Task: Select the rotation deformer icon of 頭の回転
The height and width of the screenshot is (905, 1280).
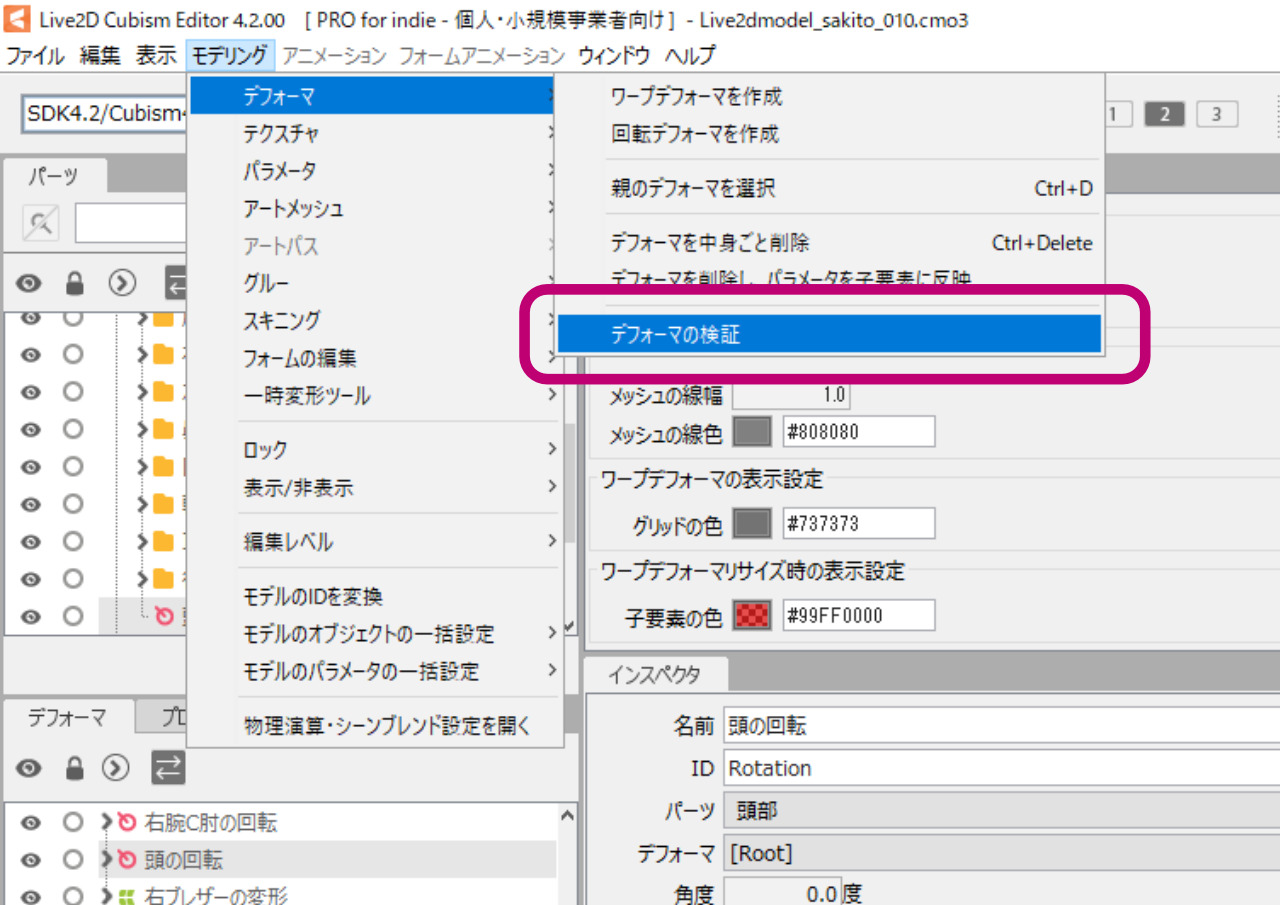Action: 127,860
